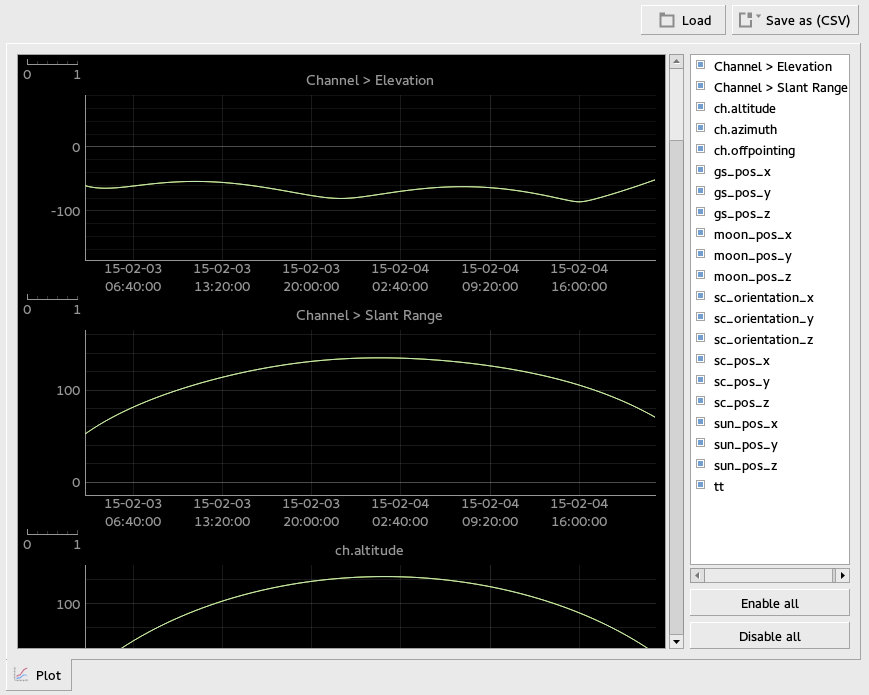Click series list scroll right arrow

click(843, 575)
